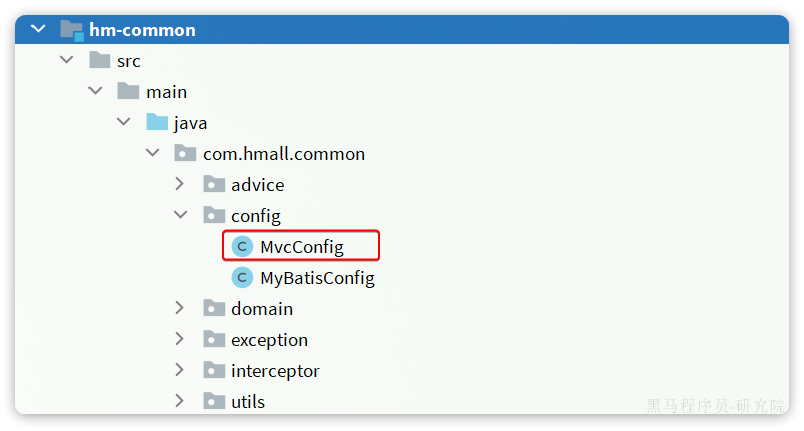804x431 pixels.
Task: Collapse the config package
Action: (180, 216)
